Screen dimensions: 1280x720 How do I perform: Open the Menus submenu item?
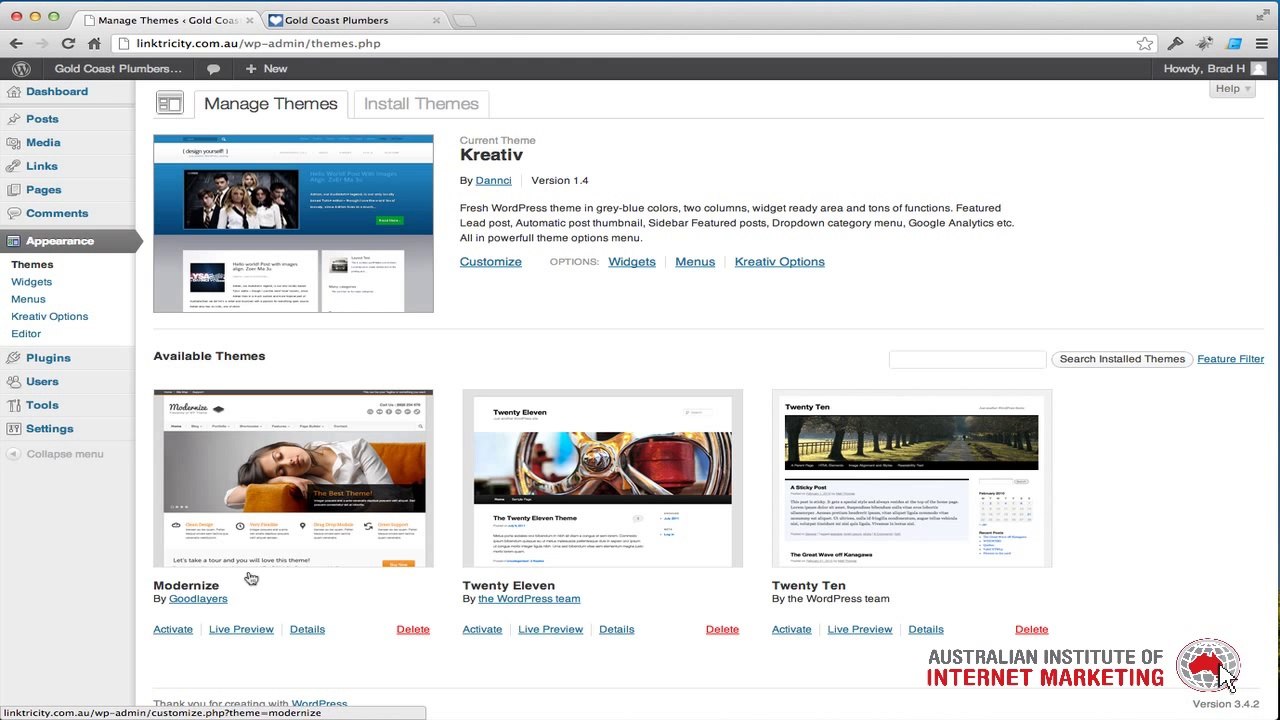28,299
